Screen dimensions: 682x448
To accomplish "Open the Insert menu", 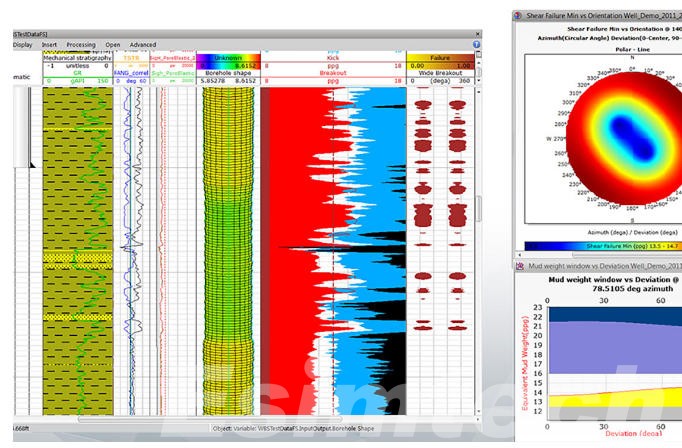I will [x=50, y=45].
